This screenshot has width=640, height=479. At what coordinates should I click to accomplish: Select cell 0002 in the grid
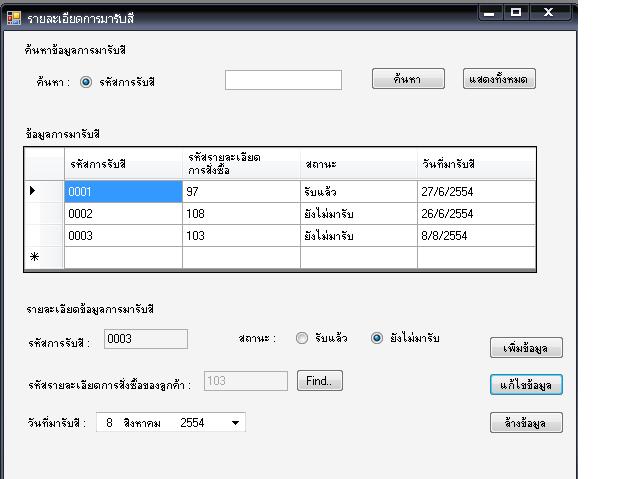click(x=123, y=214)
